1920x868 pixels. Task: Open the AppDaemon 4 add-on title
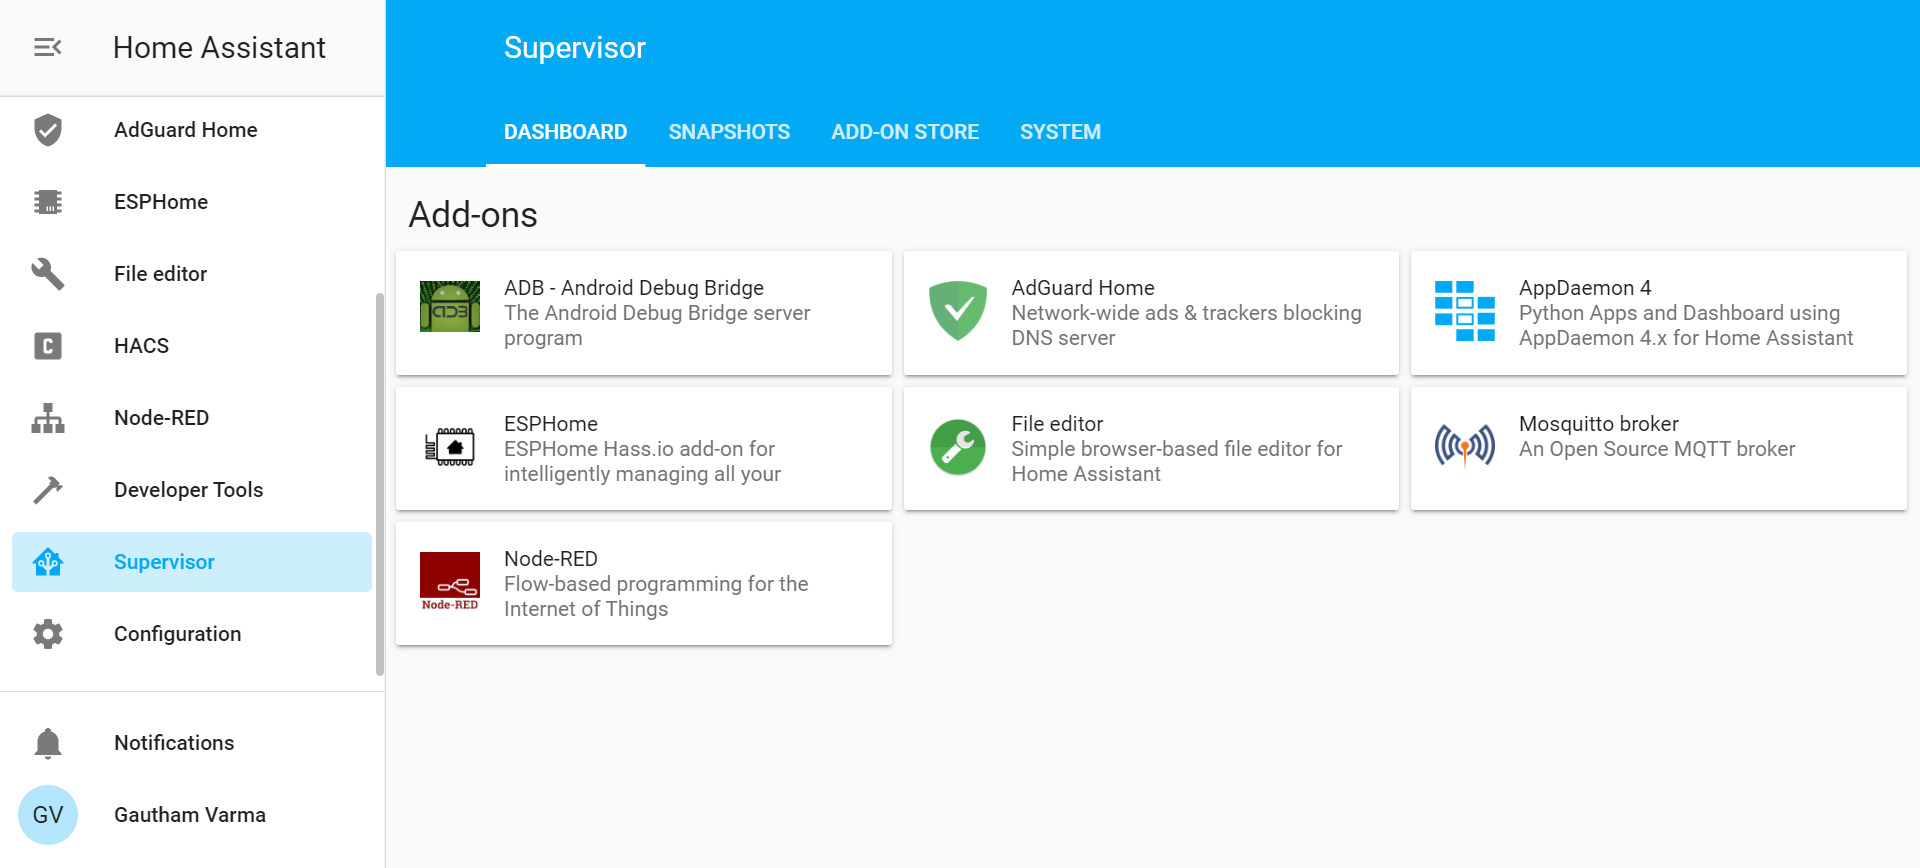point(1585,288)
